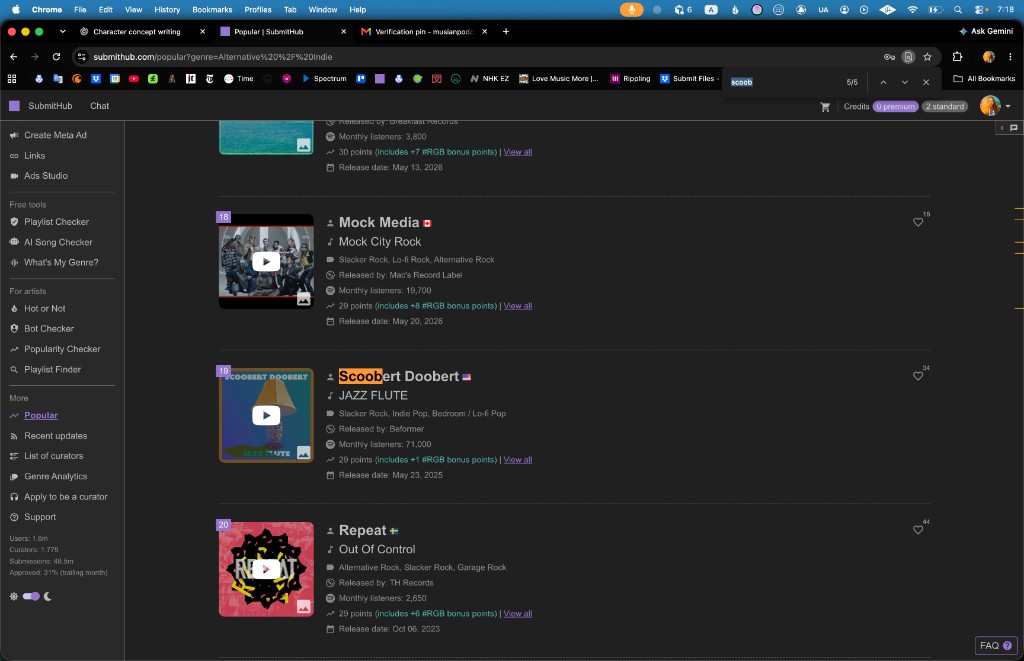View all points for Mock Media
This screenshot has width=1024, height=661.
click(x=517, y=306)
